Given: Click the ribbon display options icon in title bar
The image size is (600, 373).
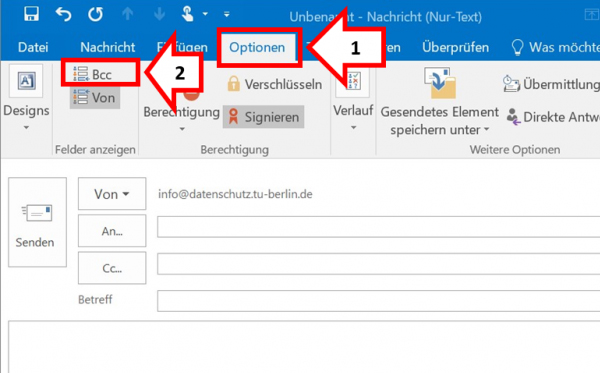Looking at the screenshot, I should coord(592,15).
